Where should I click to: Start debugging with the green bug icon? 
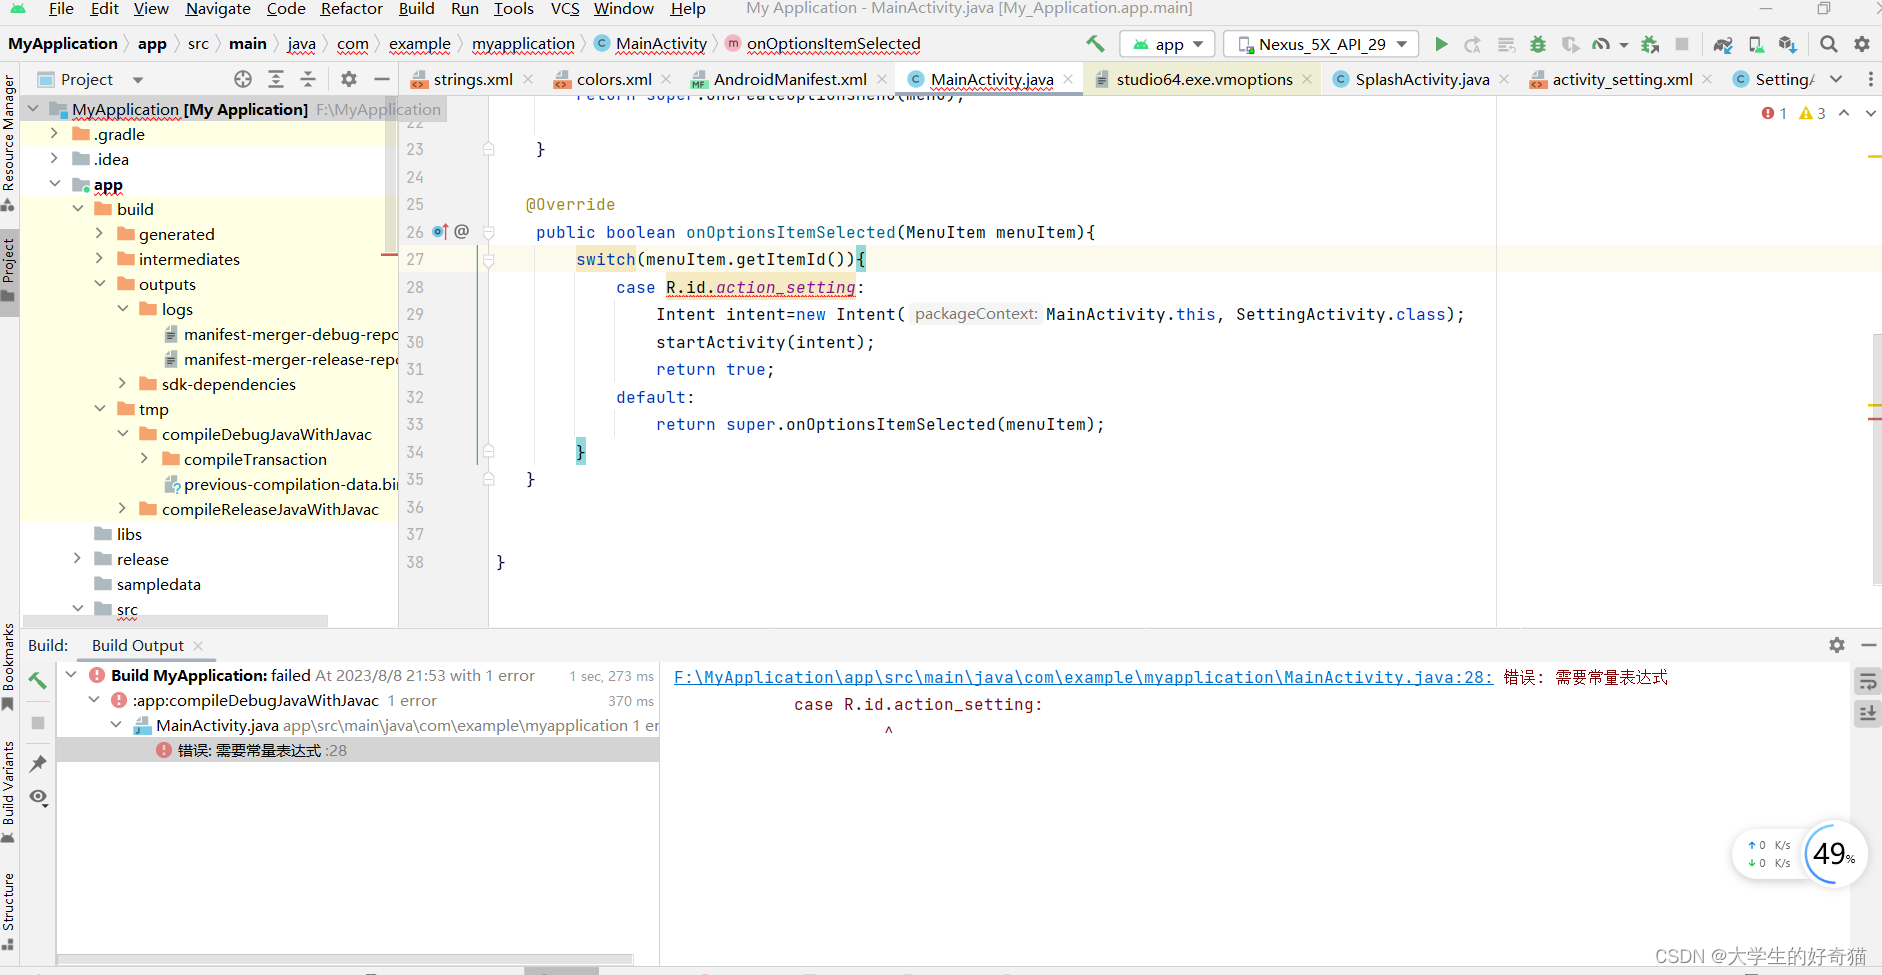click(1538, 44)
